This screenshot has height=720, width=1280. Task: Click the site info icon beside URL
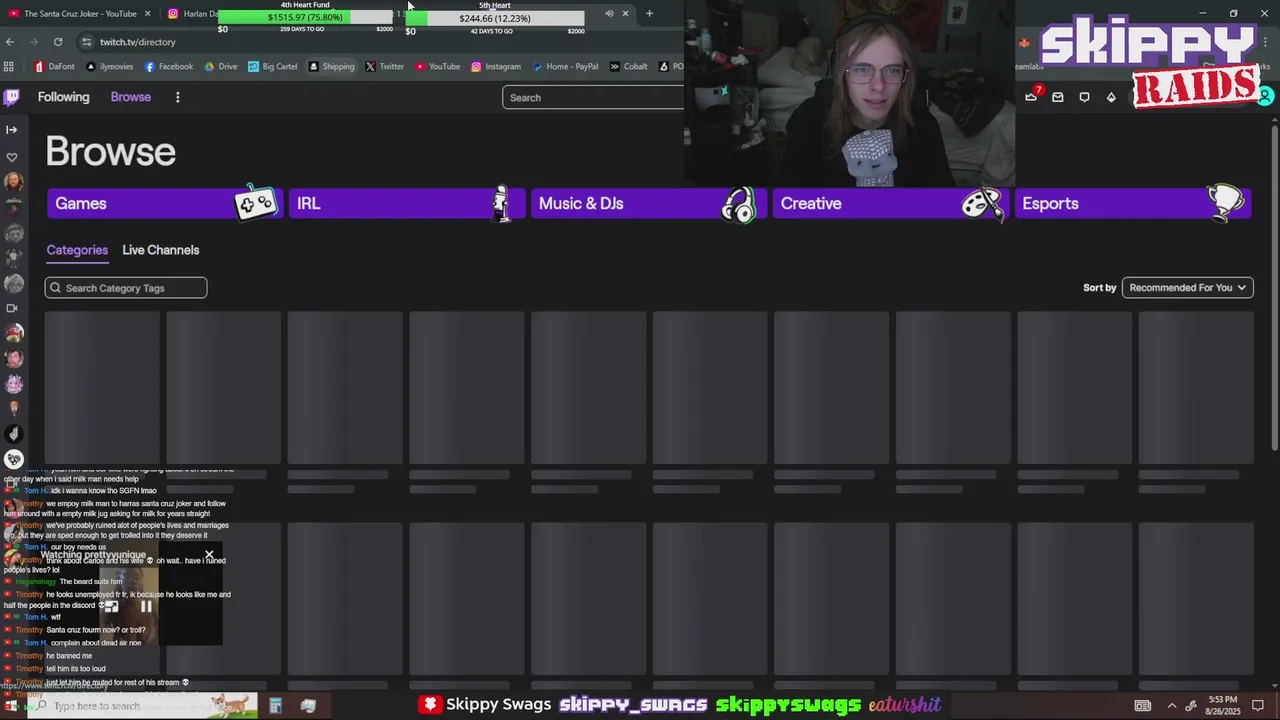click(86, 41)
